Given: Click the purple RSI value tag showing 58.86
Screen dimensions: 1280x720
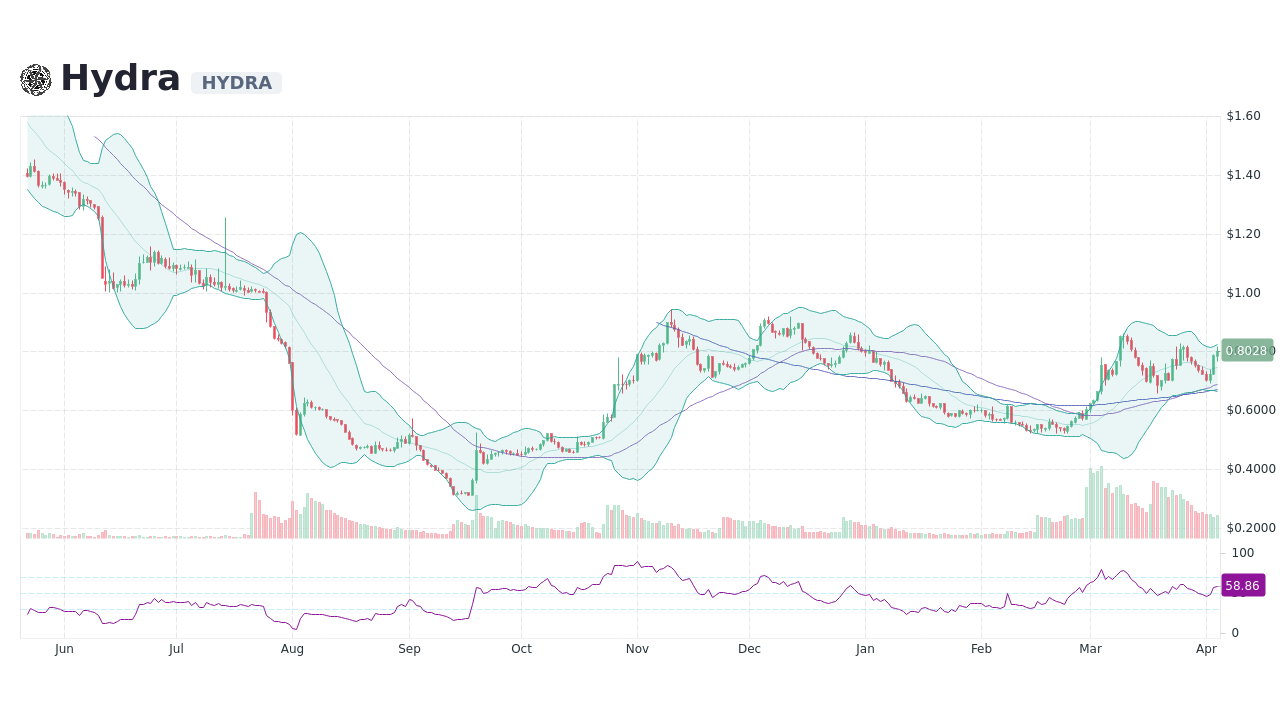Looking at the screenshot, I should point(1242,586).
